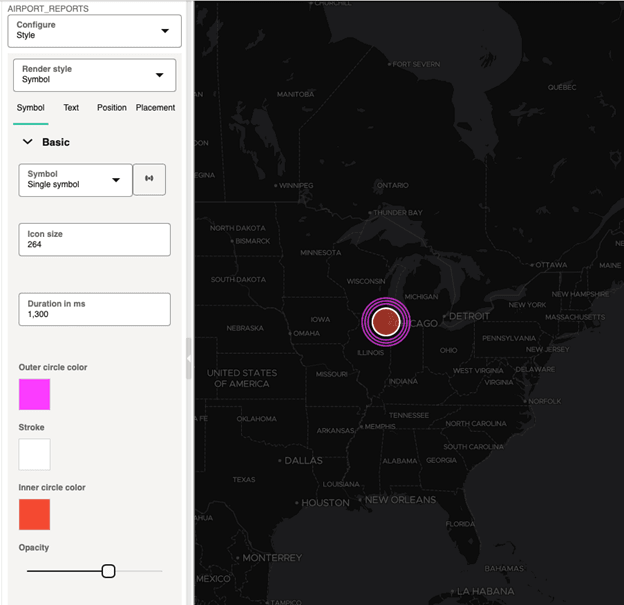Click the HOUSTON label on the map
The height and width of the screenshot is (605, 624).
pos(325,503)
